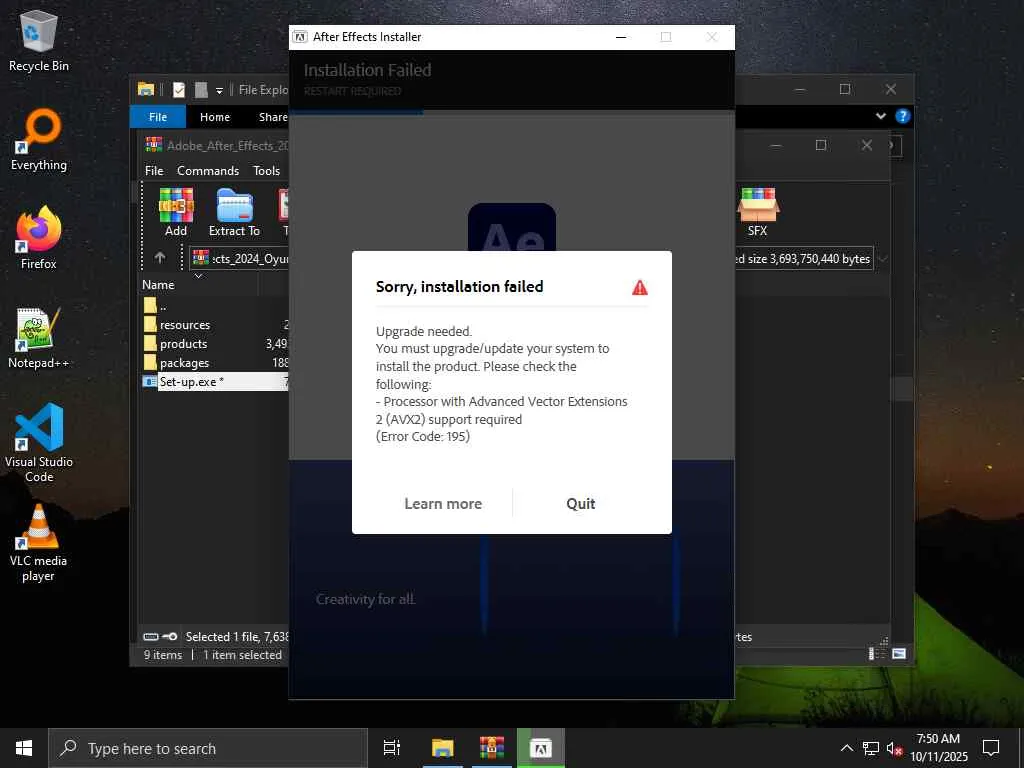Switch to WinRAR on the taskbar
This screenshot has width=1024, height=768.
(x=491, y=748)
